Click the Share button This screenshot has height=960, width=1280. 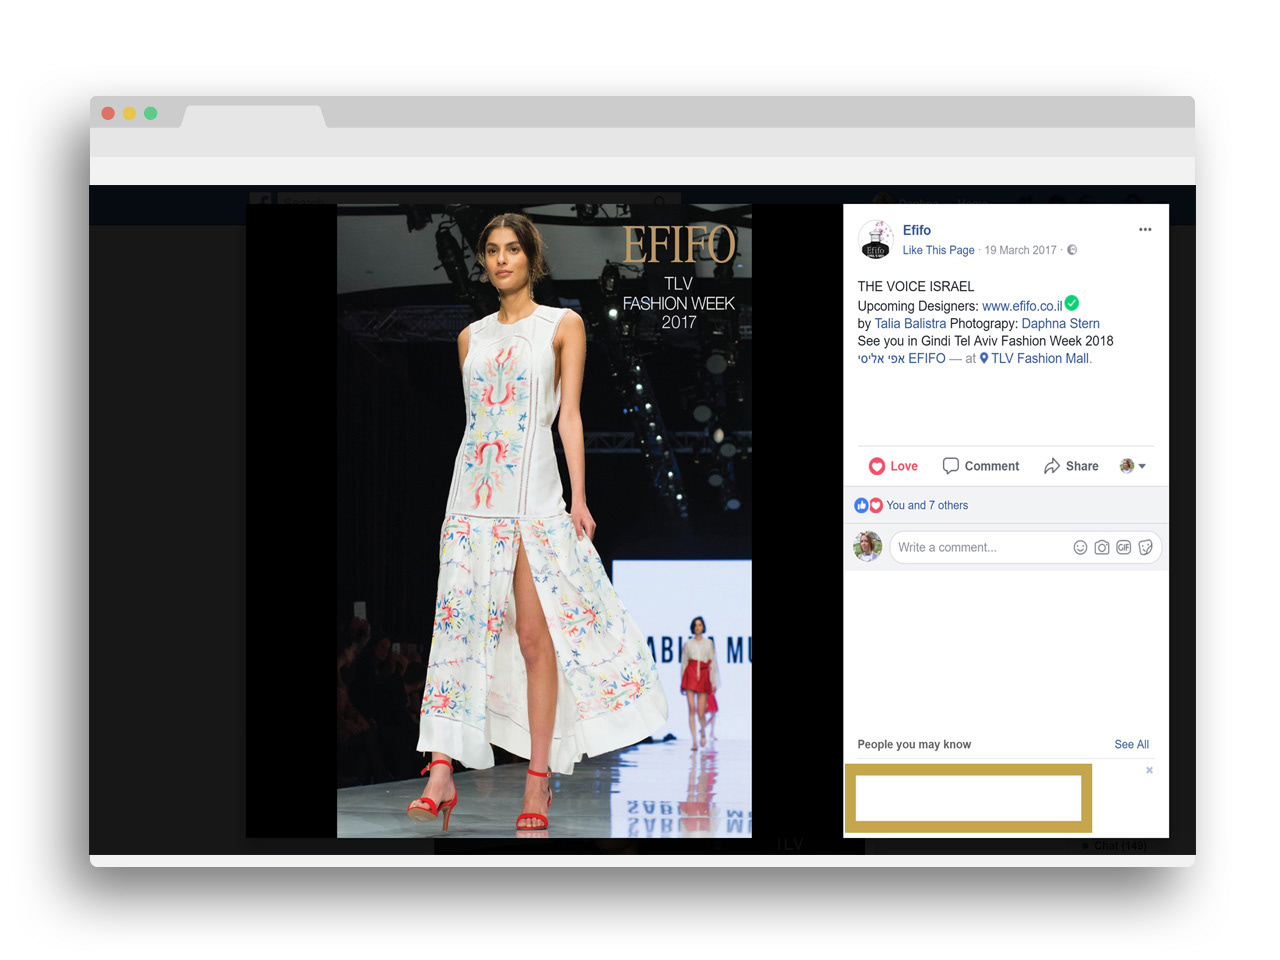pyautogui.click(x=1071, y=466)
